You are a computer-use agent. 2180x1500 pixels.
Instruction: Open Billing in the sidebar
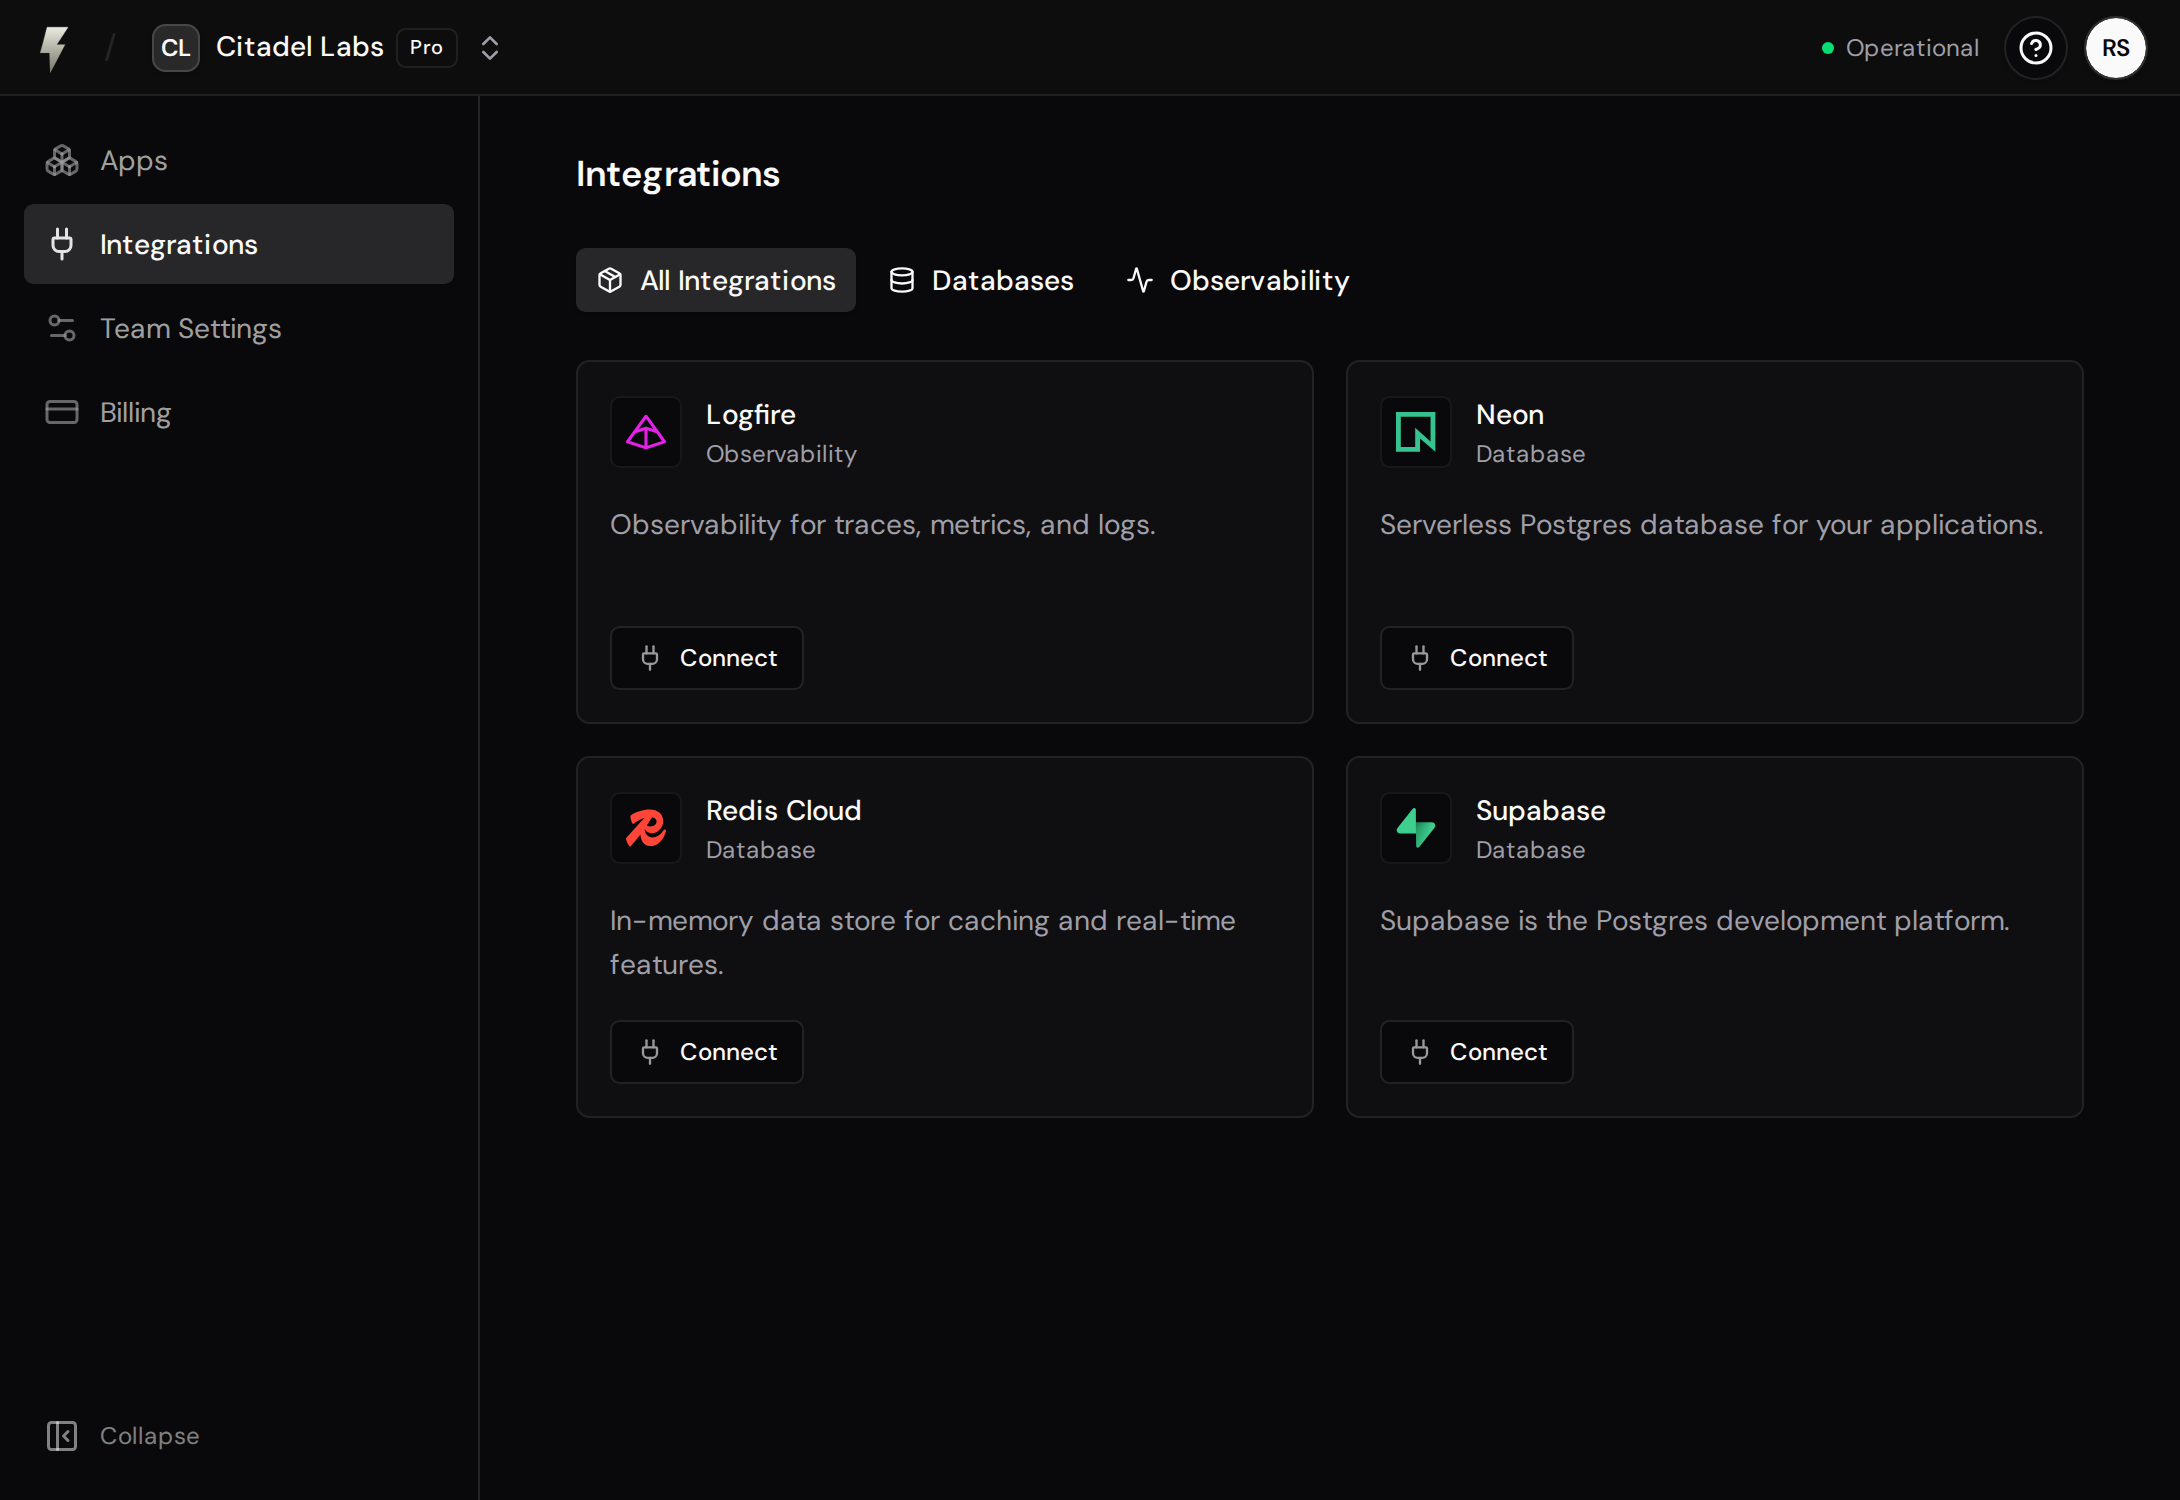click(239, 412)
